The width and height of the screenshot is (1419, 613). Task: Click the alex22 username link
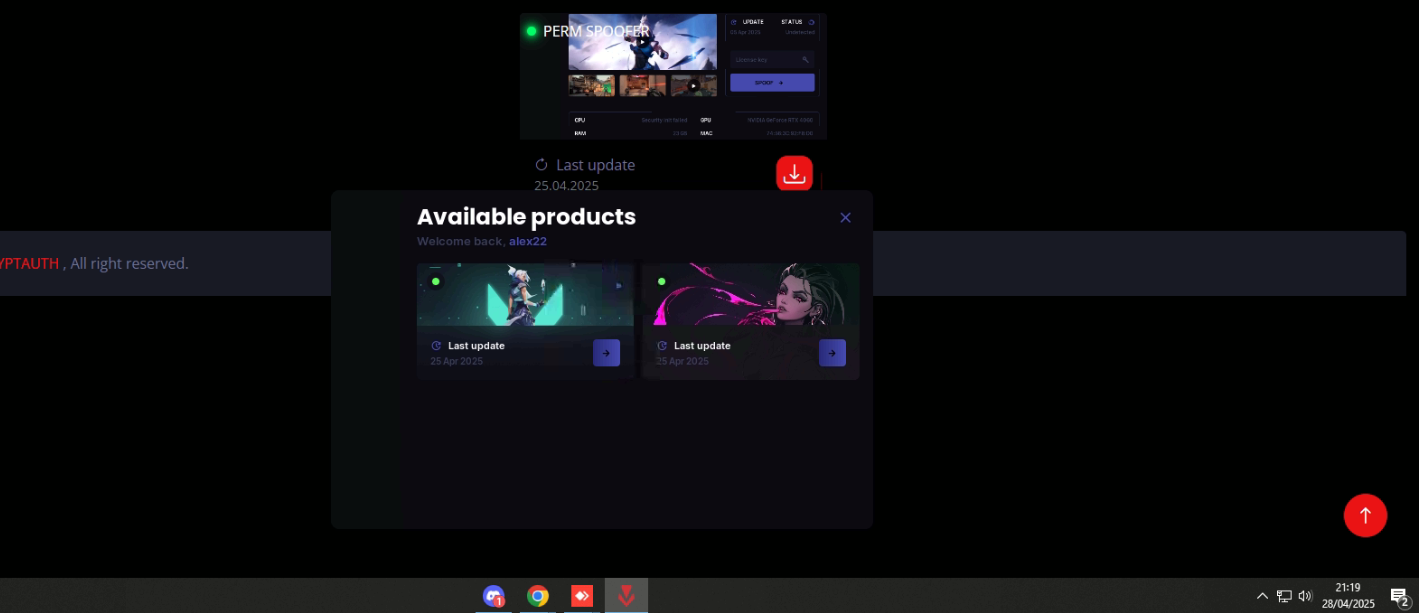(x=527, y=241)
